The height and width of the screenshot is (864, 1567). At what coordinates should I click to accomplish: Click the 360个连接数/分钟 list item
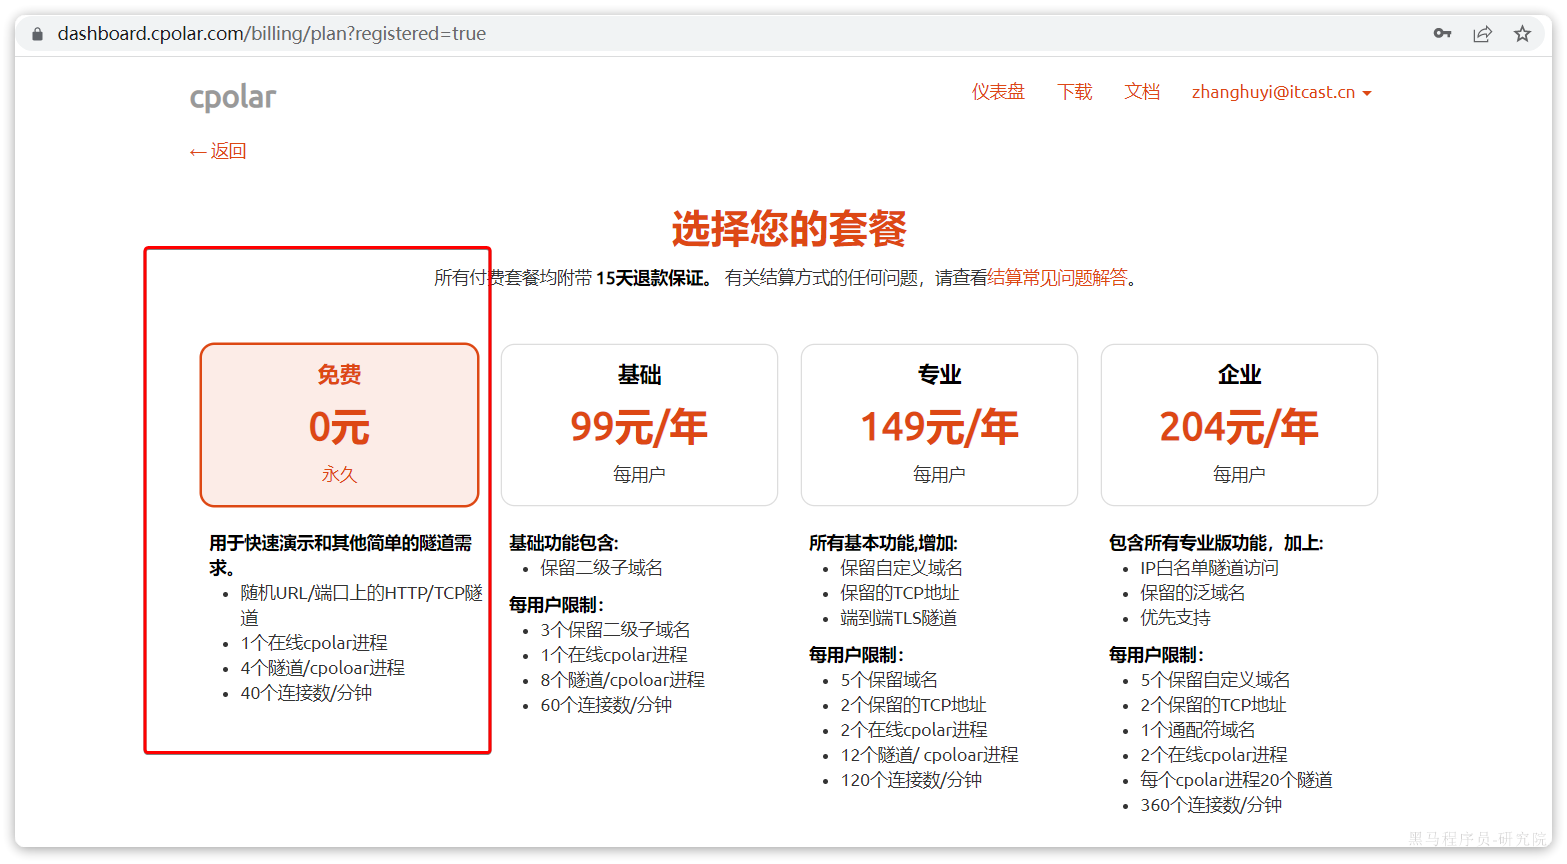pyautogui.click(x=1211, y=805)
